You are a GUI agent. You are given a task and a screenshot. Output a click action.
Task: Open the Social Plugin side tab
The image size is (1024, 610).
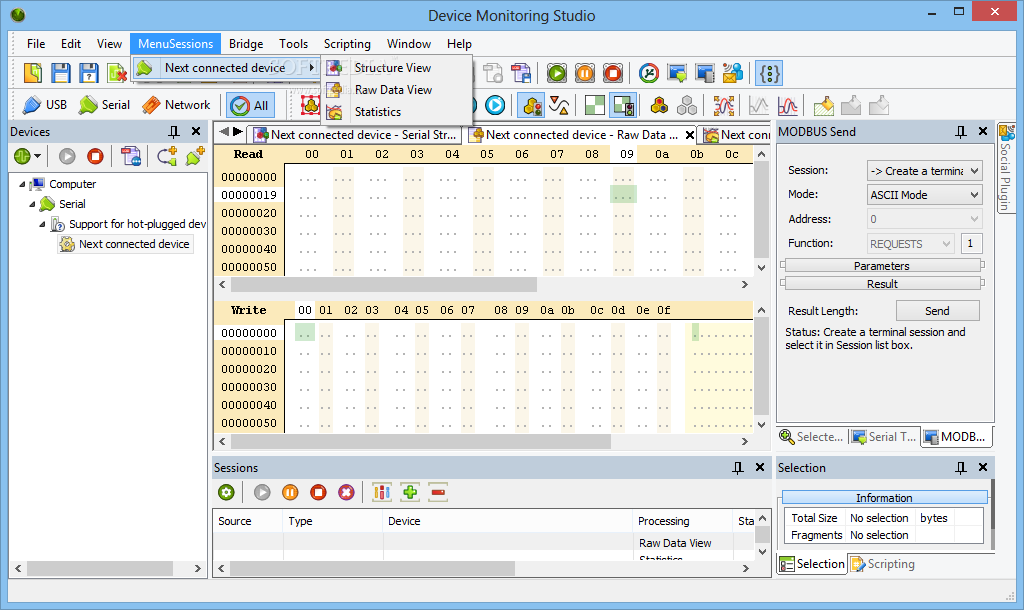1006,168
